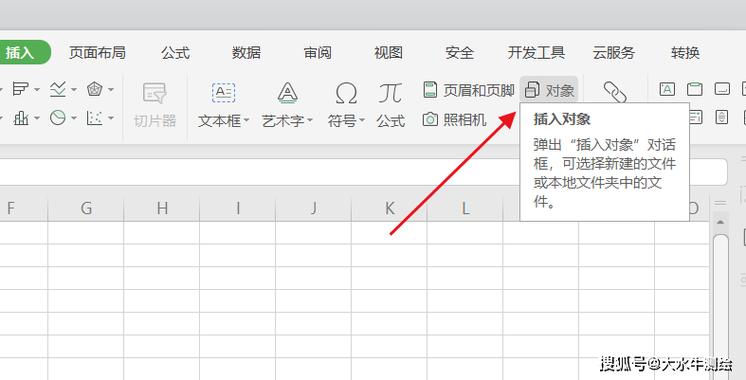Select column H header
Viewport: 746px width, 380px height.
click(x=162, y=208)
